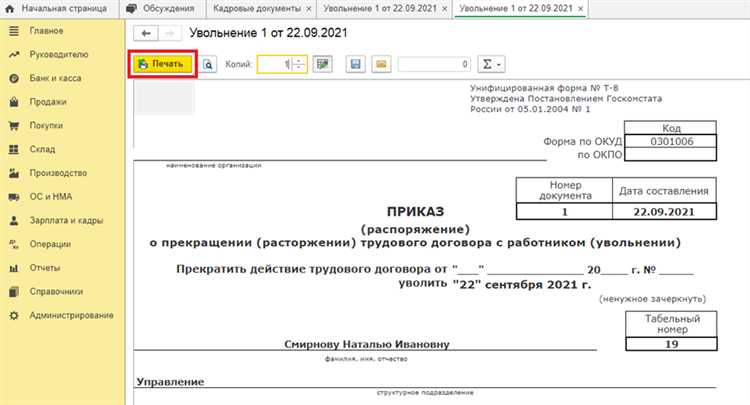The image size is (750, 405).
Task: Click the Печать print button
Action: coord(163,64)
